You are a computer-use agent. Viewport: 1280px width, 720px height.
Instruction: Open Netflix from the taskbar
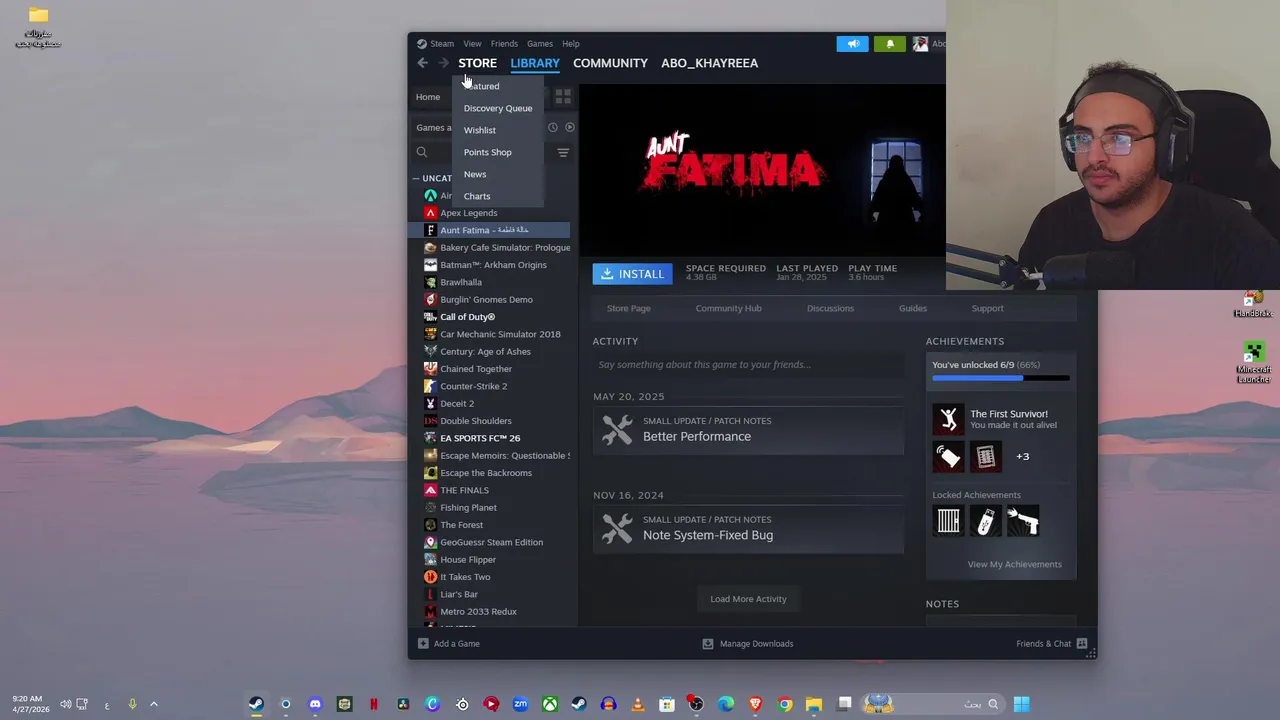[x=373, y=704]
